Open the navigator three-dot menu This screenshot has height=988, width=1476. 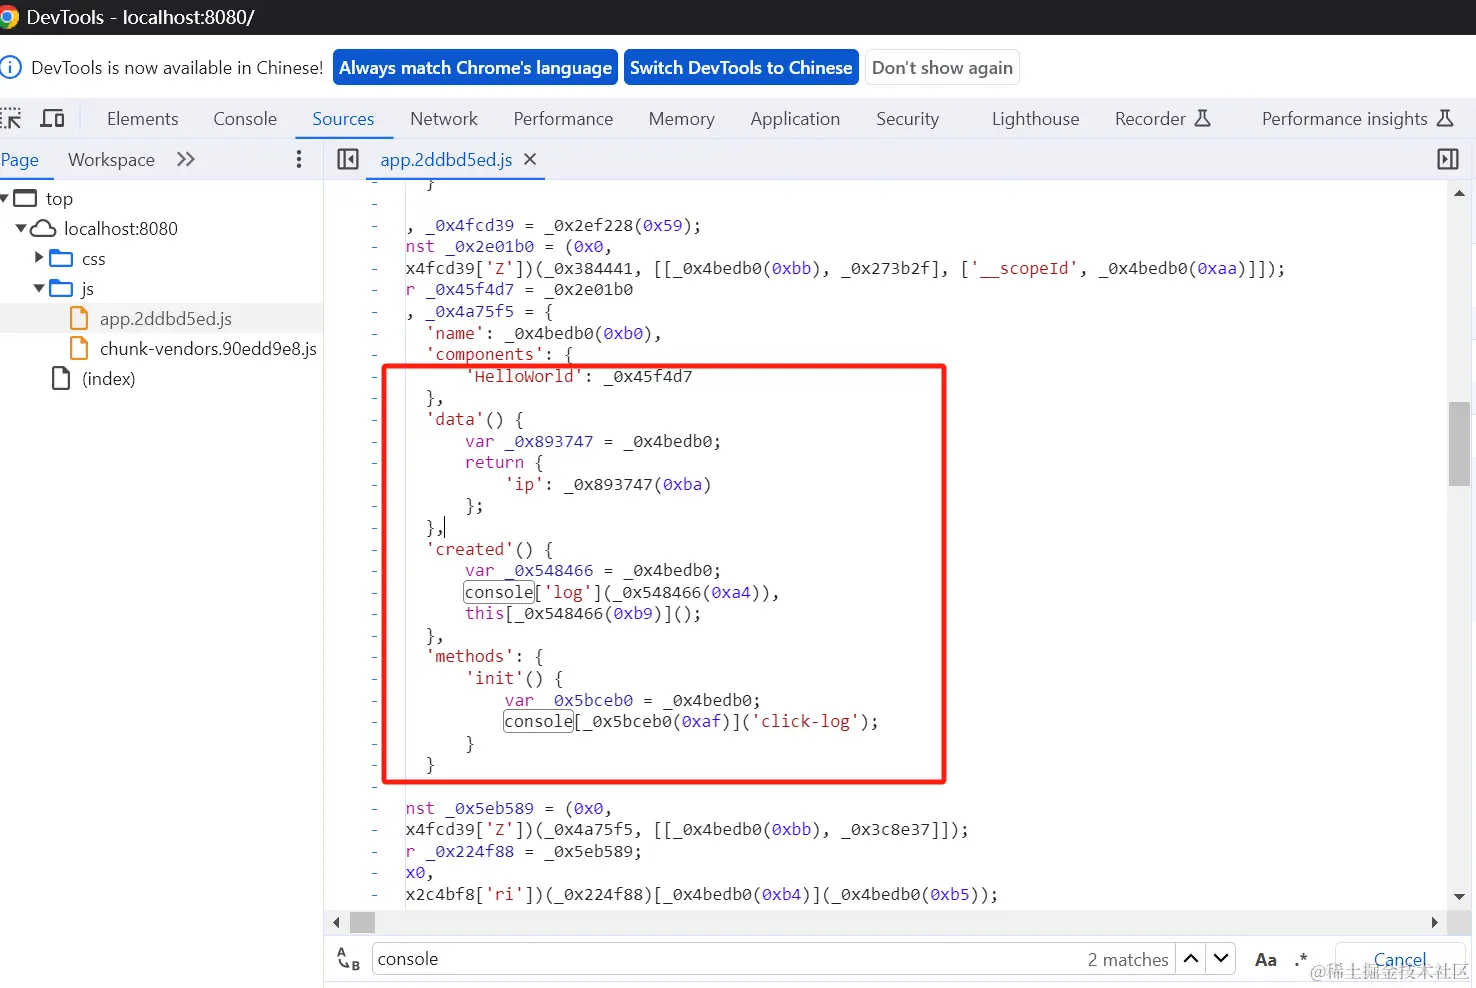pos(298,159)
